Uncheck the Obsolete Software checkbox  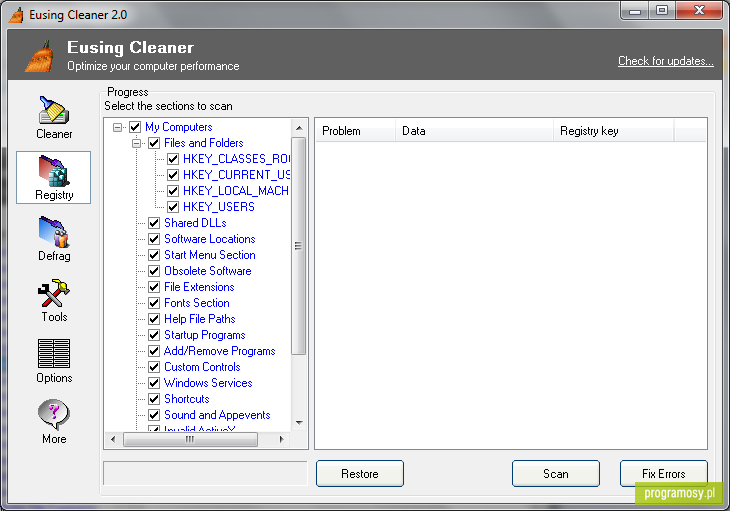[154, 271]
